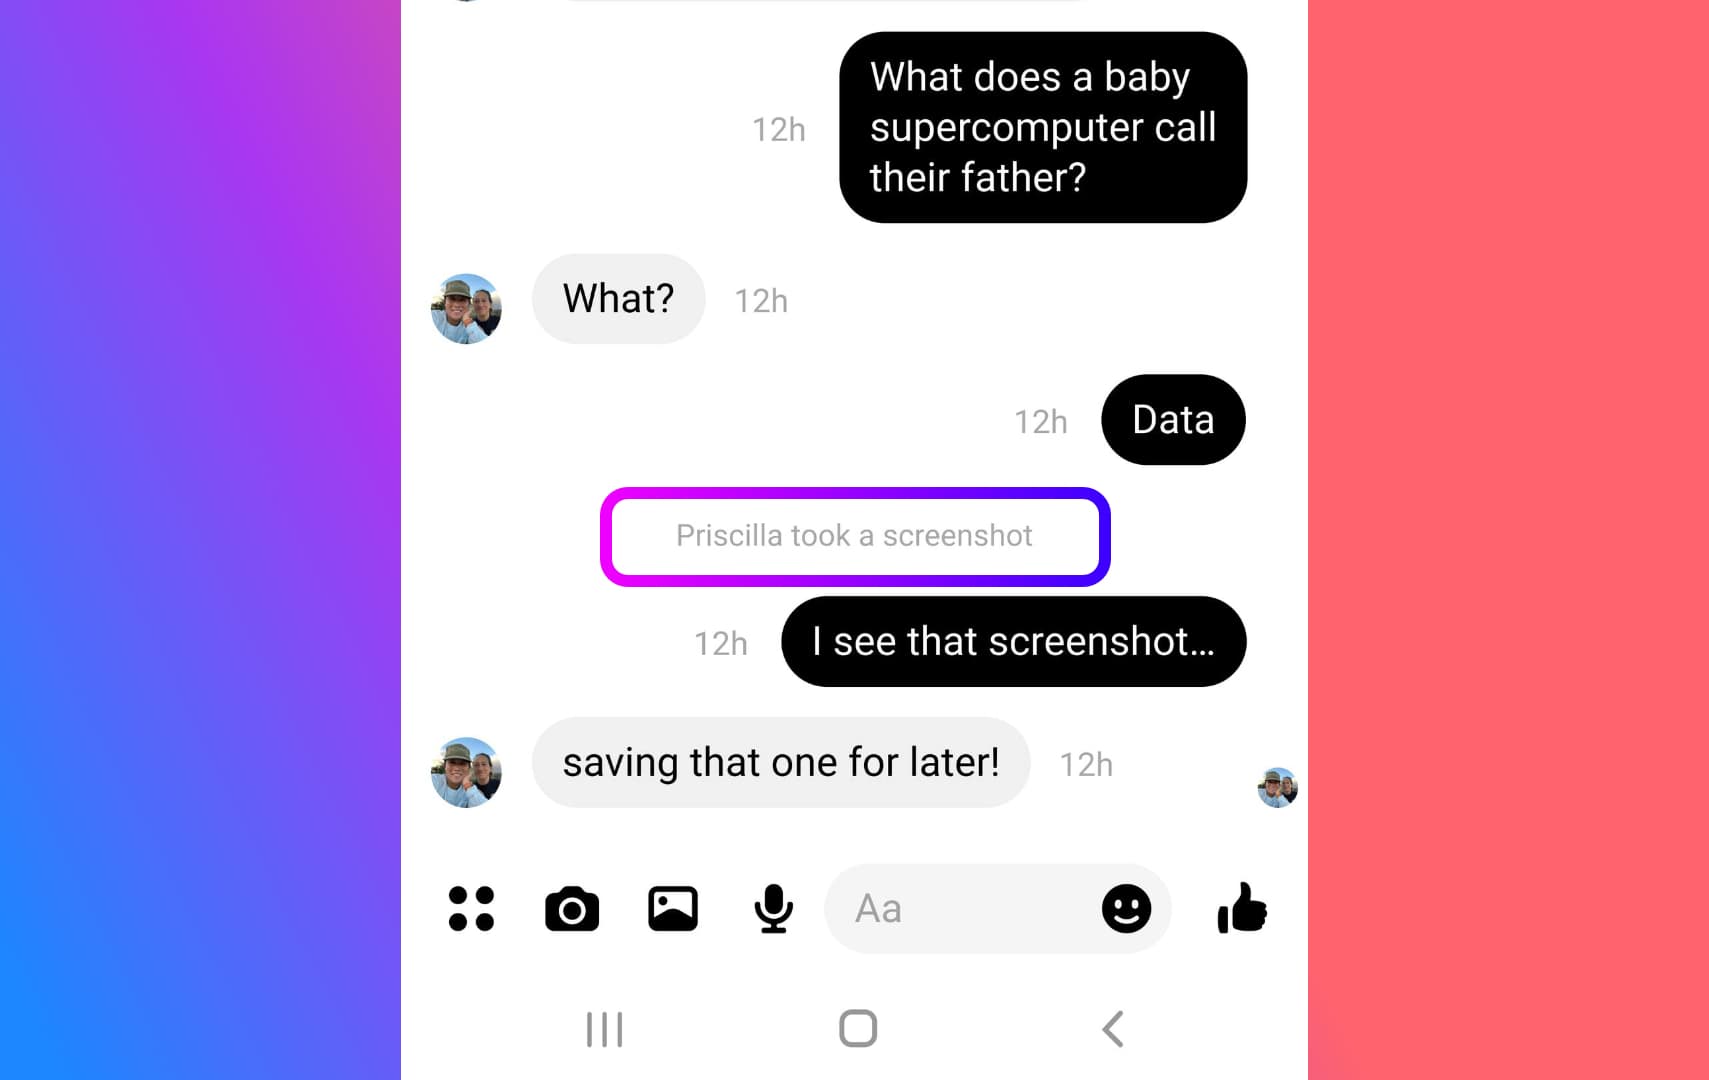Tap the small seen-receipt avatar

click(x=1277, y=787)
